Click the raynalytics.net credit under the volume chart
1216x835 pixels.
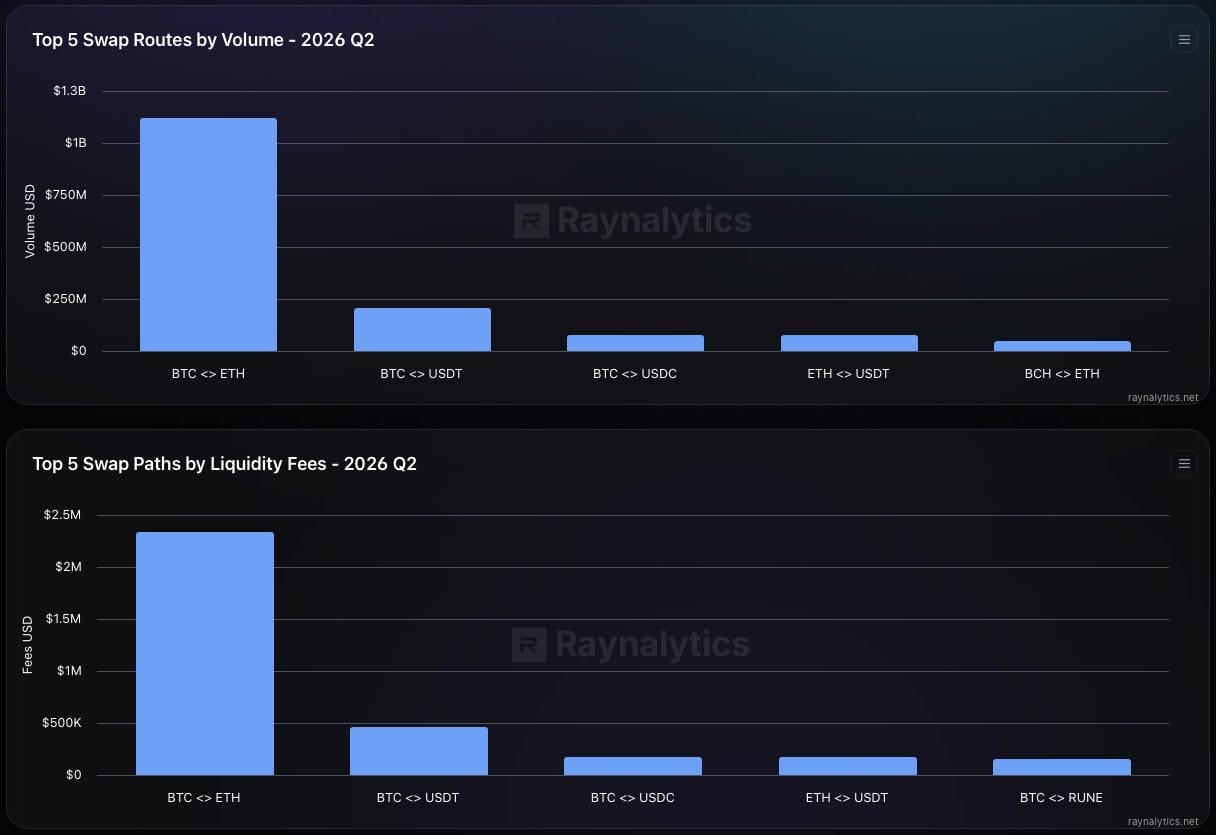pyautogui.click(x=1162, y=397)
